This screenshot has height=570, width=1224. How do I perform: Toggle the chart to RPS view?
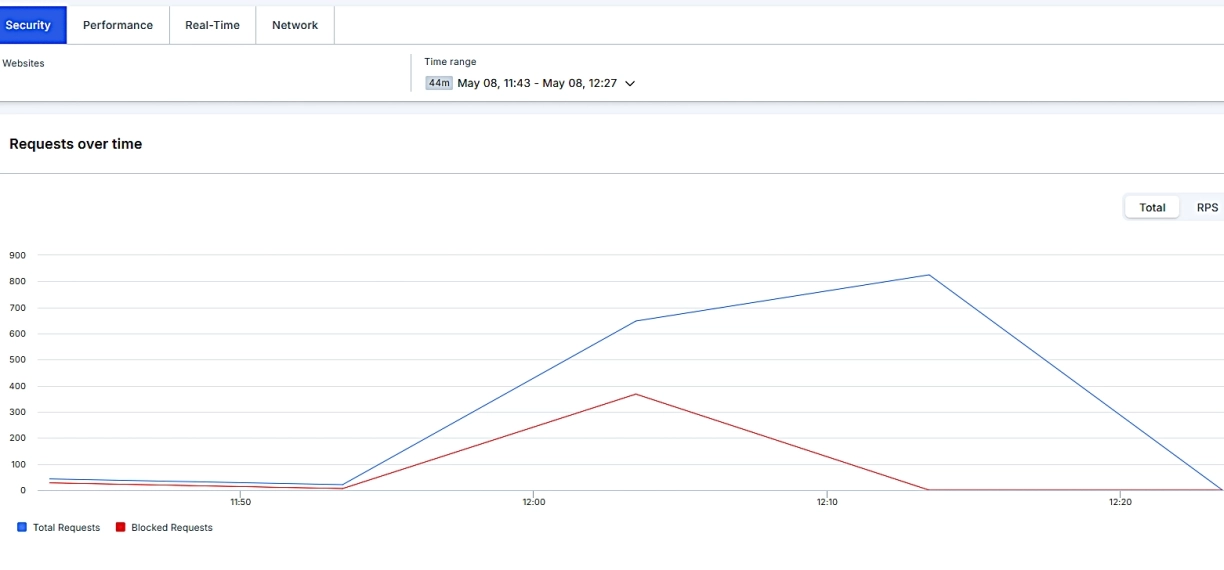(1207, 207)
